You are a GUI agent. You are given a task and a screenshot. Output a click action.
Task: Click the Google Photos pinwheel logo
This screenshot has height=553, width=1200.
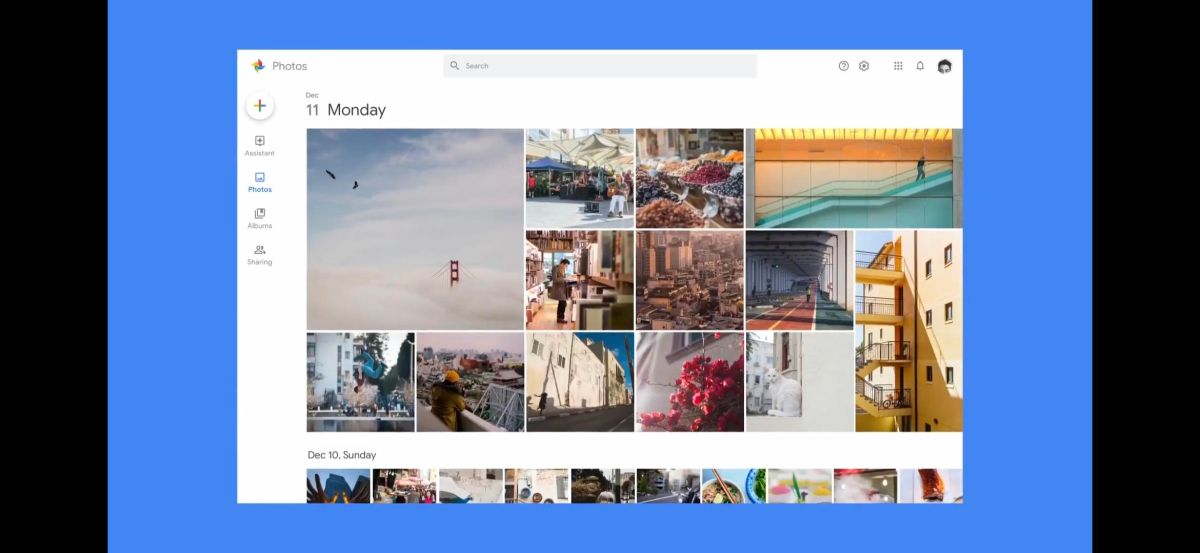(259, 66)
